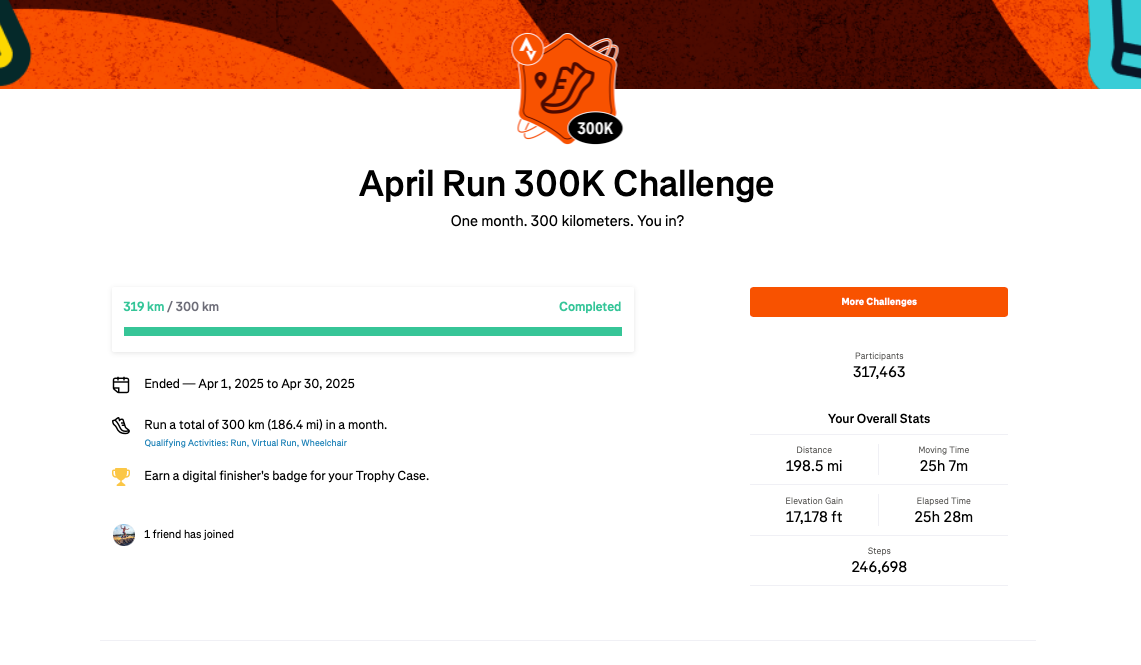Click the Elevation Gain stat 17,178 ft

[x=814, y=517]
